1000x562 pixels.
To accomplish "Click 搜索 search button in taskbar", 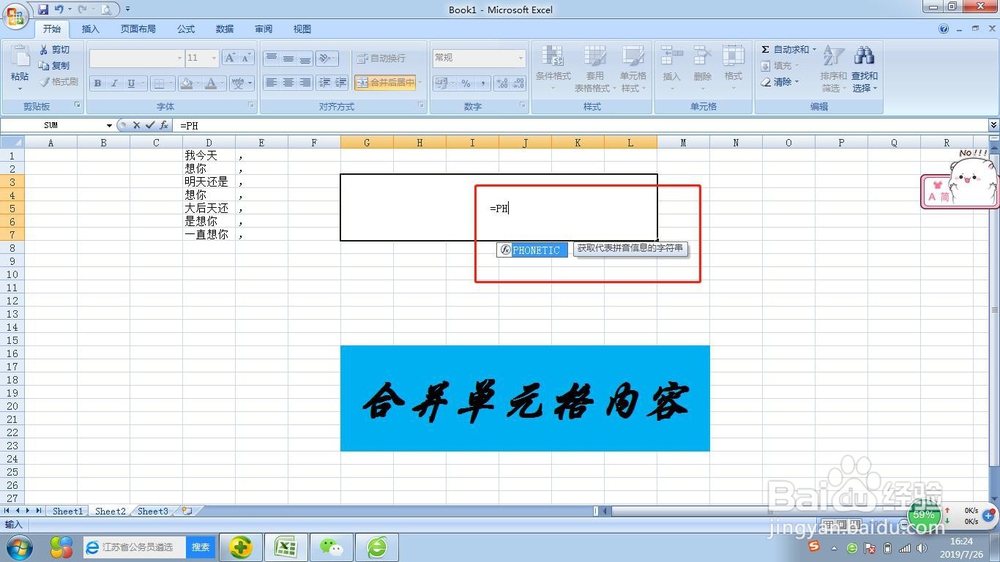I will coord(200,547).
